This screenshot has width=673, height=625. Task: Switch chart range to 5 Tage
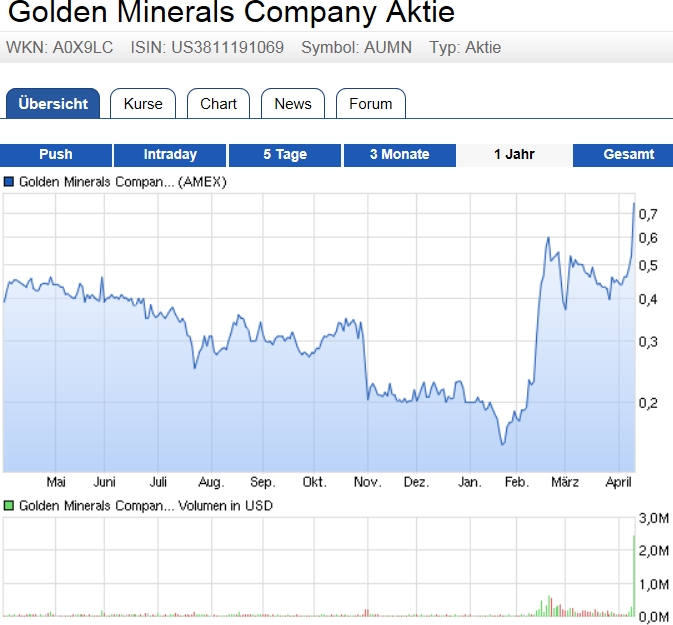285,155
